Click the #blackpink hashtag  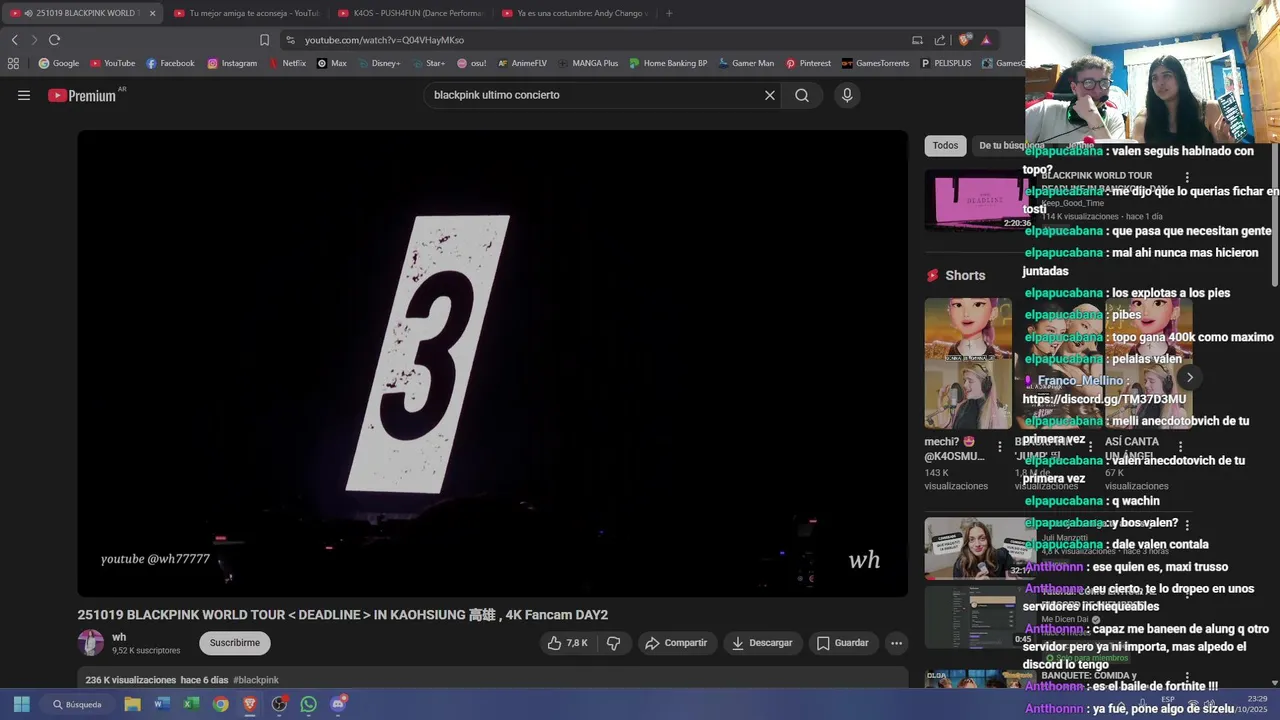point(256,680)
